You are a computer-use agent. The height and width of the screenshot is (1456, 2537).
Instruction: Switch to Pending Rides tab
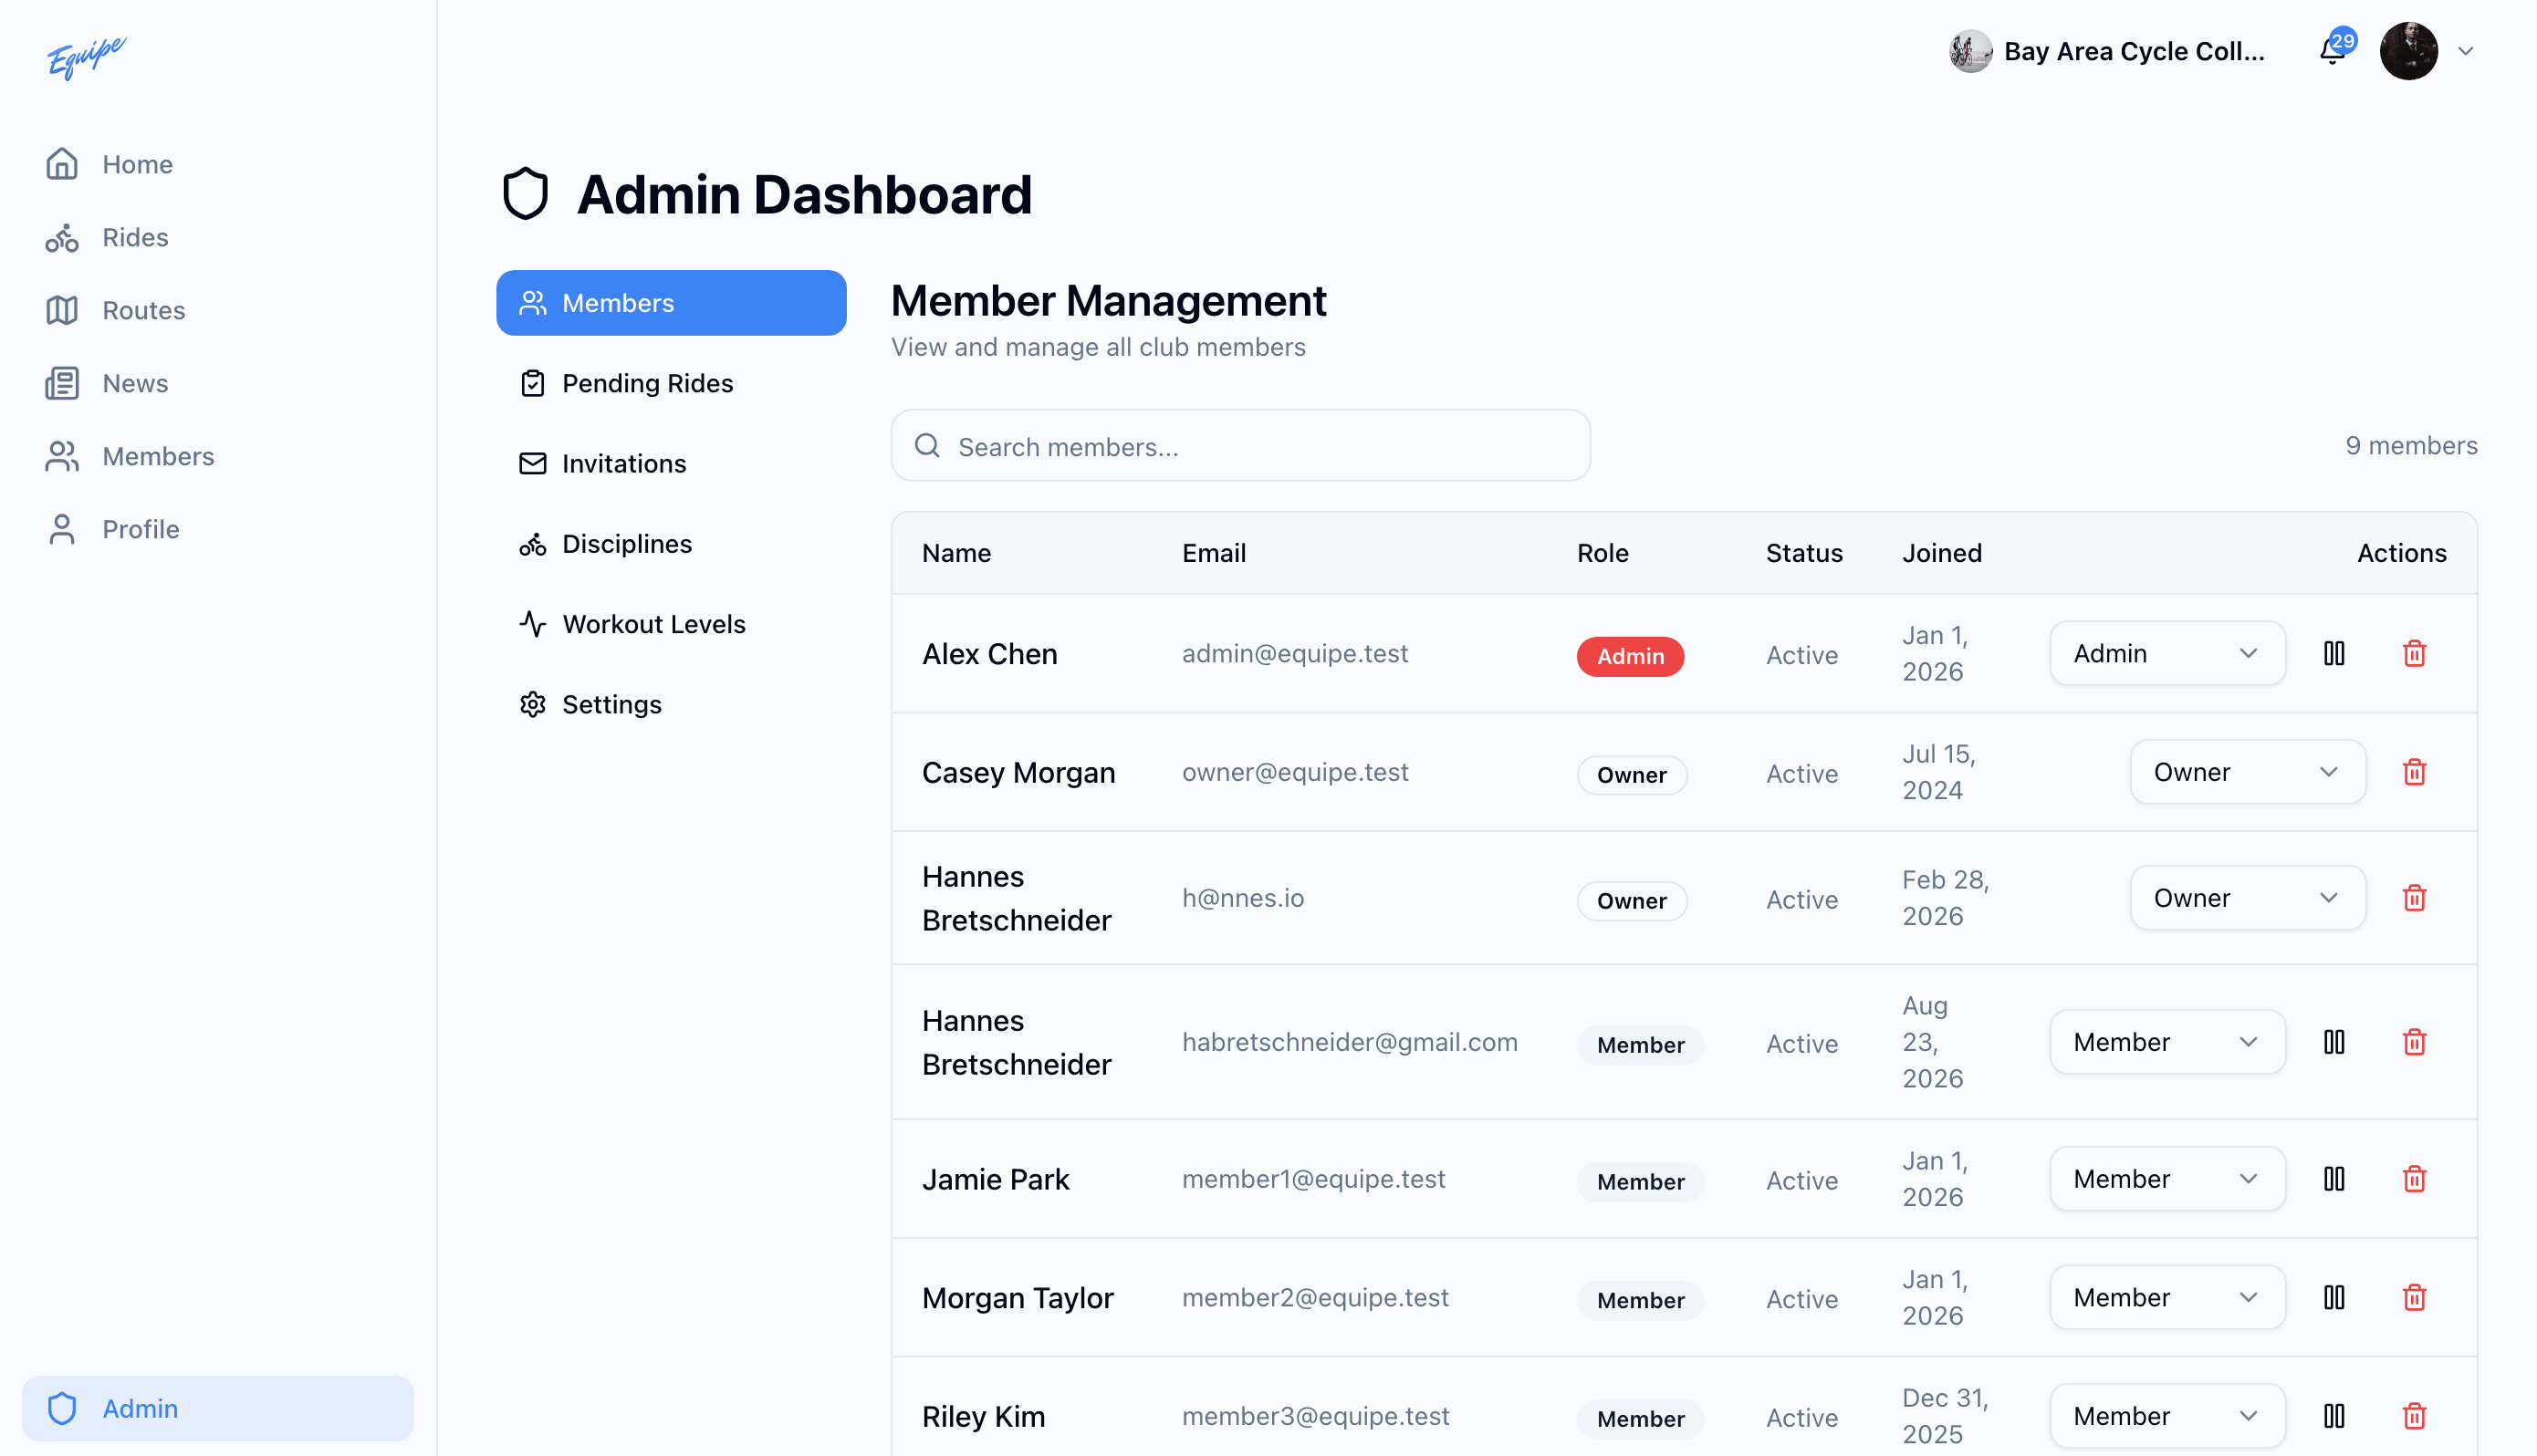[671, 383]
